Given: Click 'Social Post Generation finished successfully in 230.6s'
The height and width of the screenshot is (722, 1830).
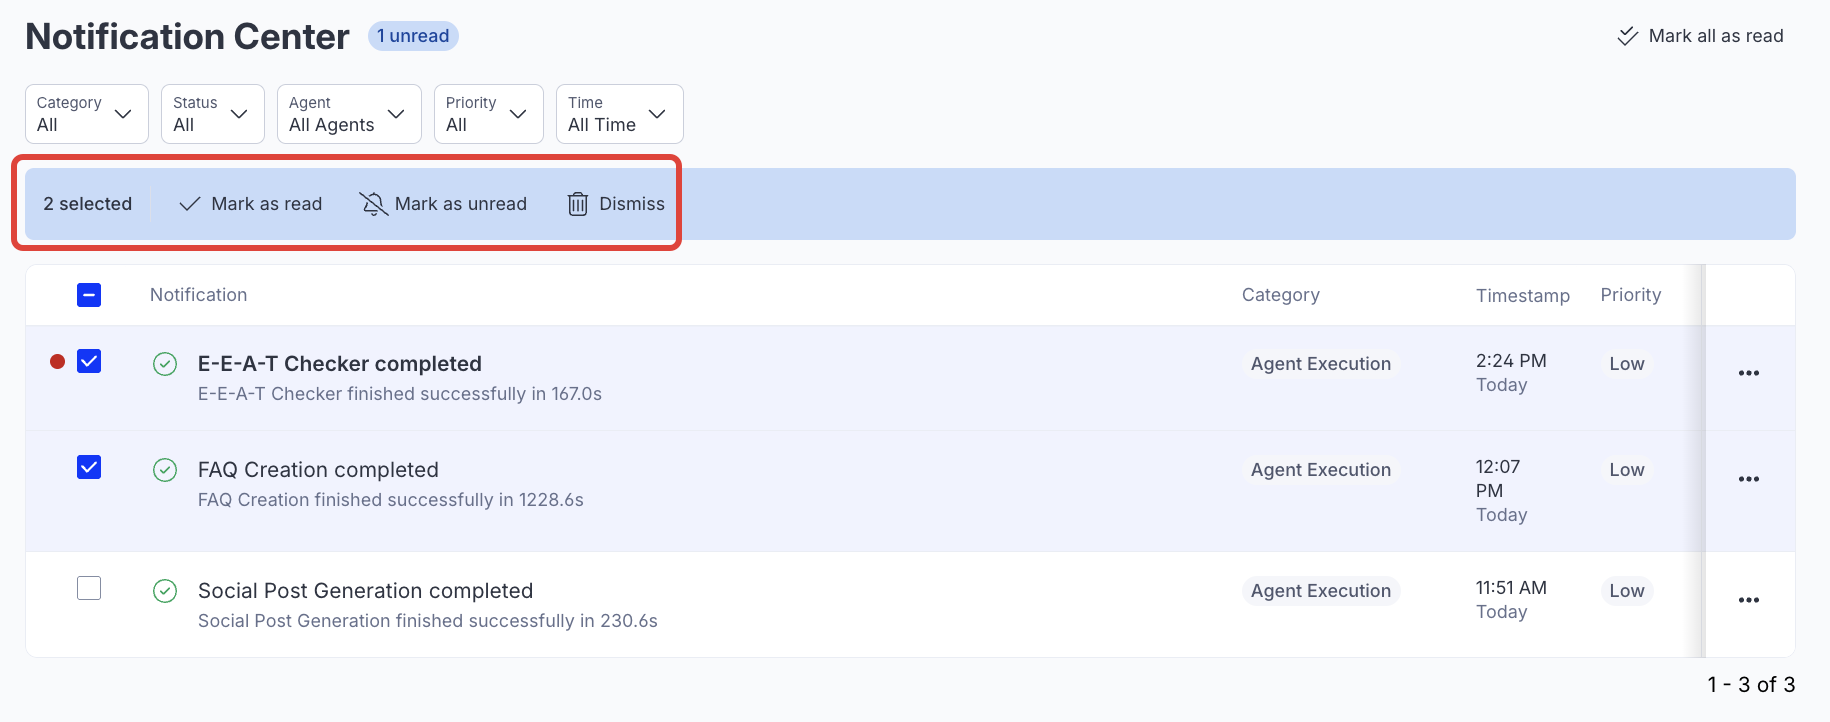Looking at the screenshot, I should click(x=428, y=621).
